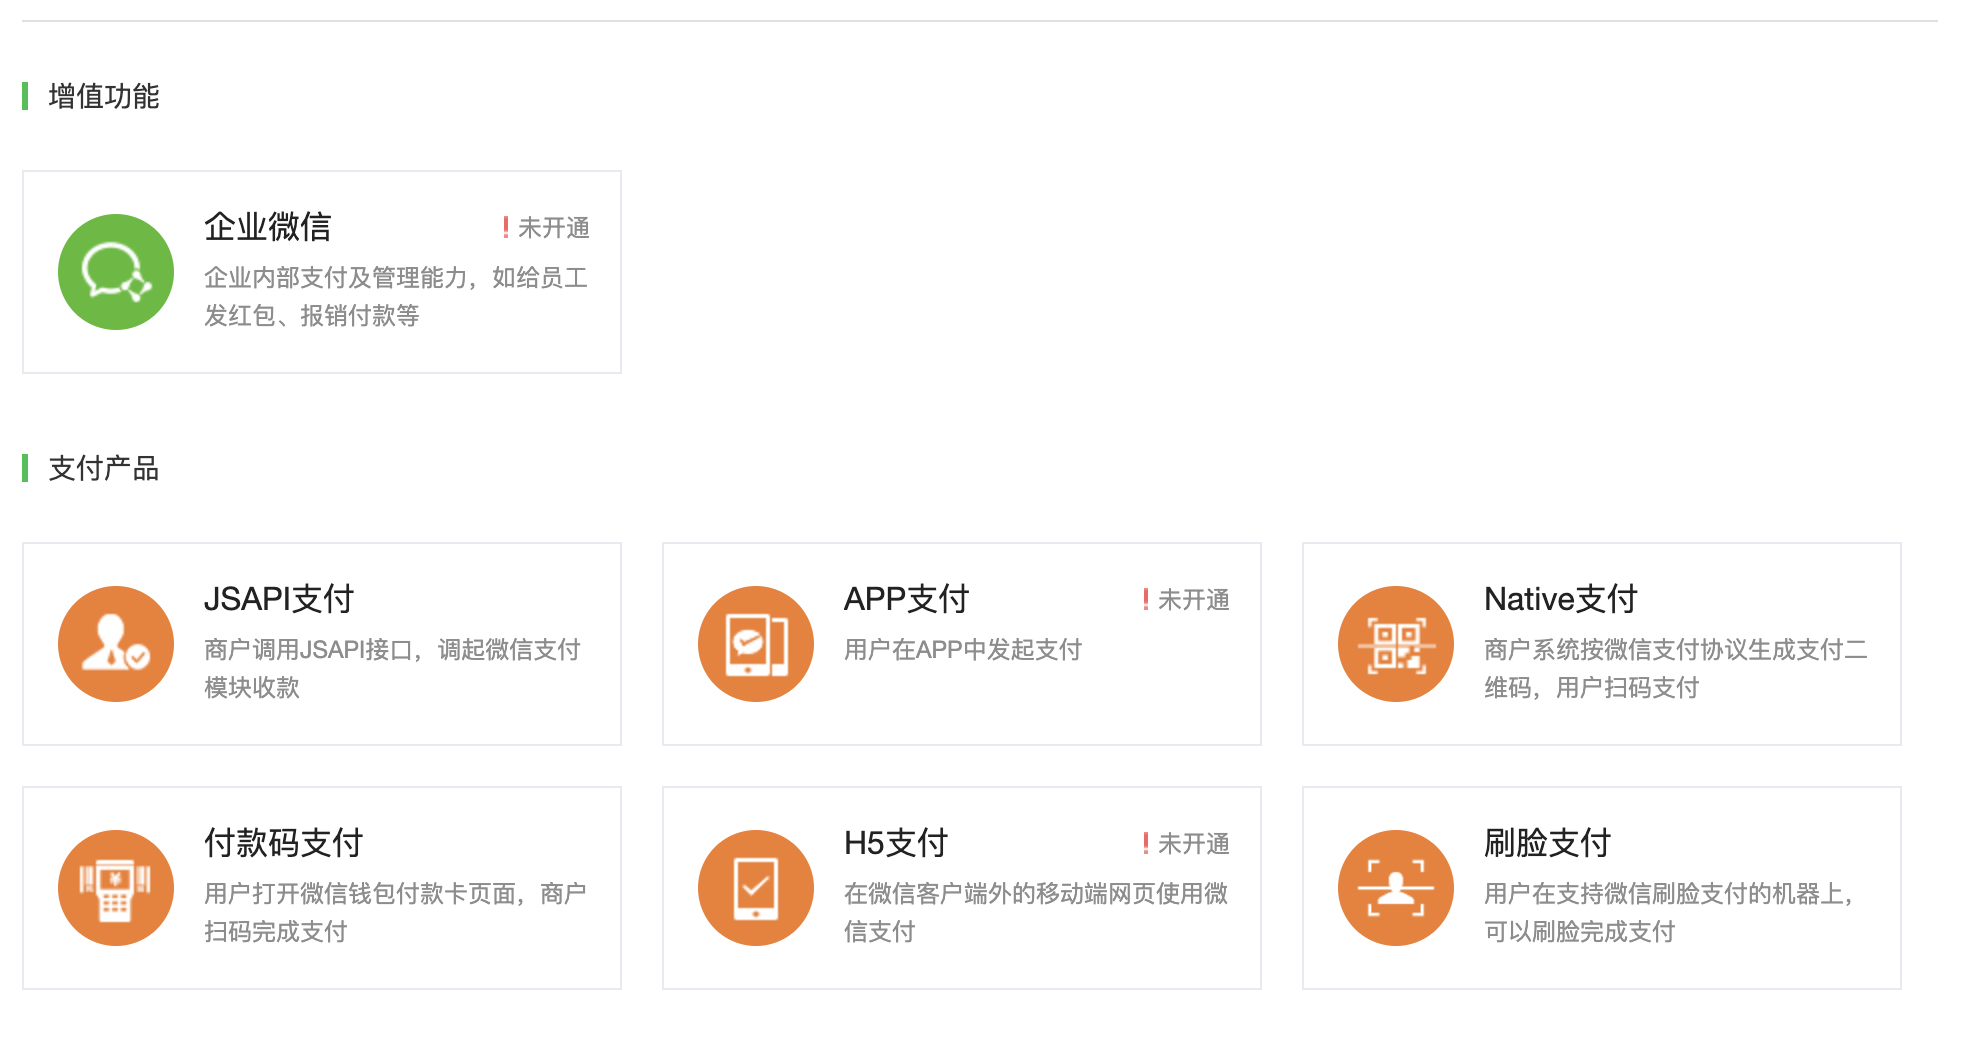Click the 商户系统按微信支付协议 description text
The height and width of the screenshot is (1062, 1972).
[1676, 669]
